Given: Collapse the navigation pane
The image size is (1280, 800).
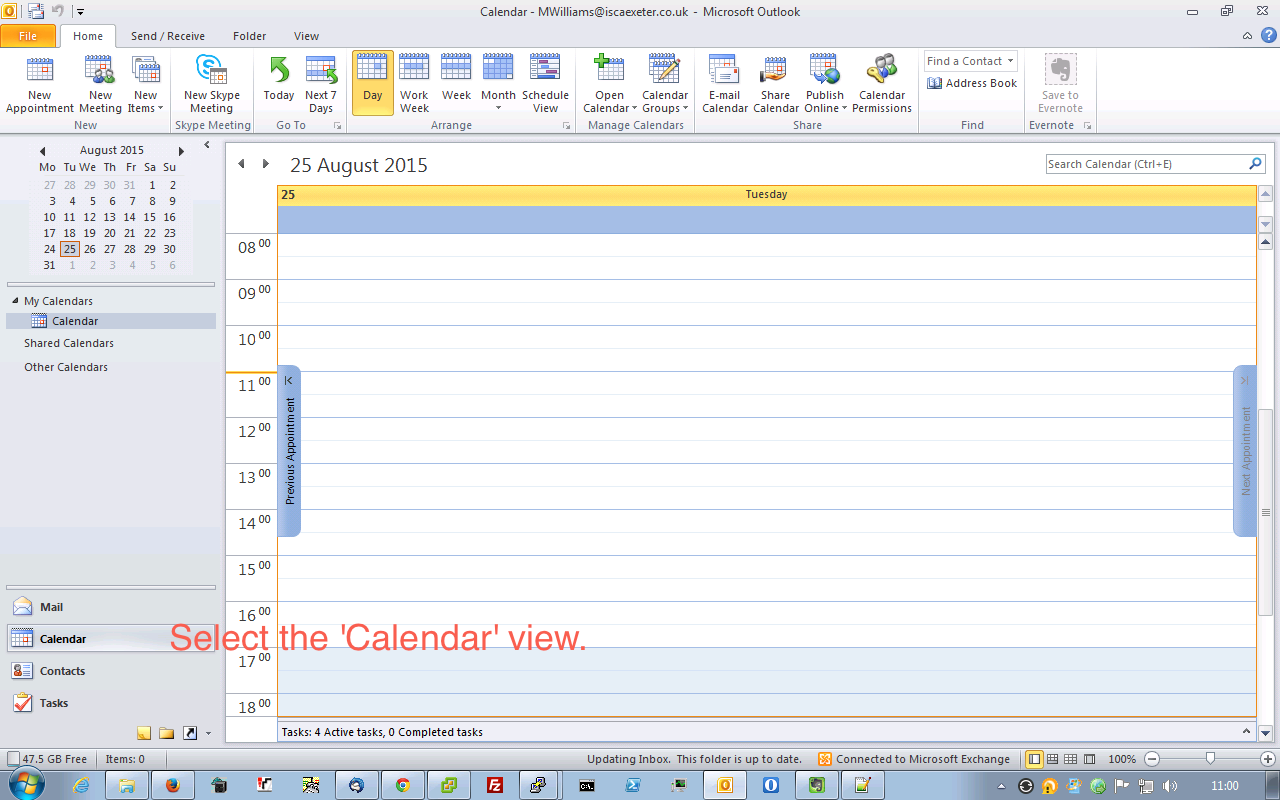Looking at the screenshot, I should click(206, 145).
